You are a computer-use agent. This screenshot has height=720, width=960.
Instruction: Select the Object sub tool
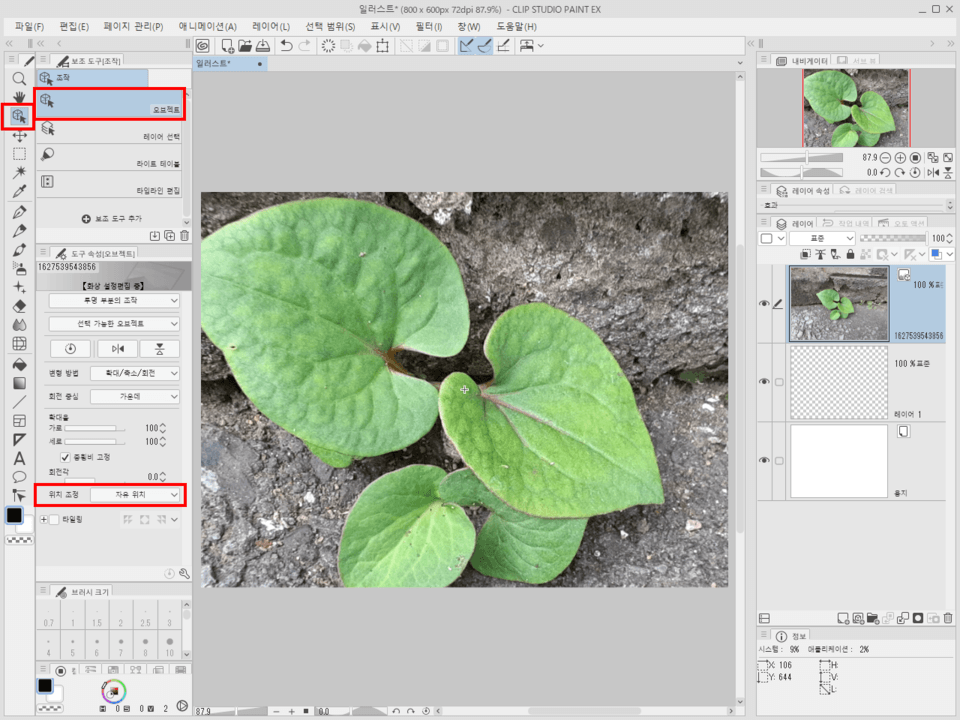click(x=110, y=103)
